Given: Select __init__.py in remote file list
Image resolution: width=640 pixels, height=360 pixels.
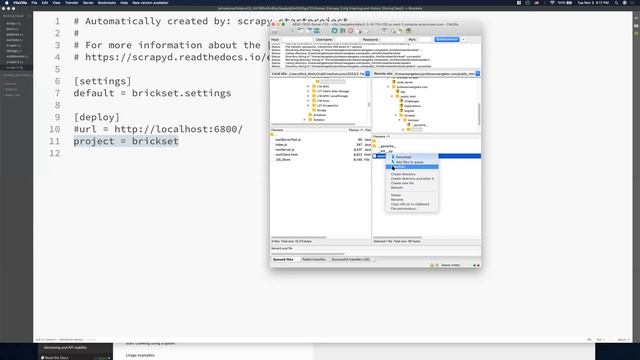Looking at the screenshot, I should click(x=386, y=151).
